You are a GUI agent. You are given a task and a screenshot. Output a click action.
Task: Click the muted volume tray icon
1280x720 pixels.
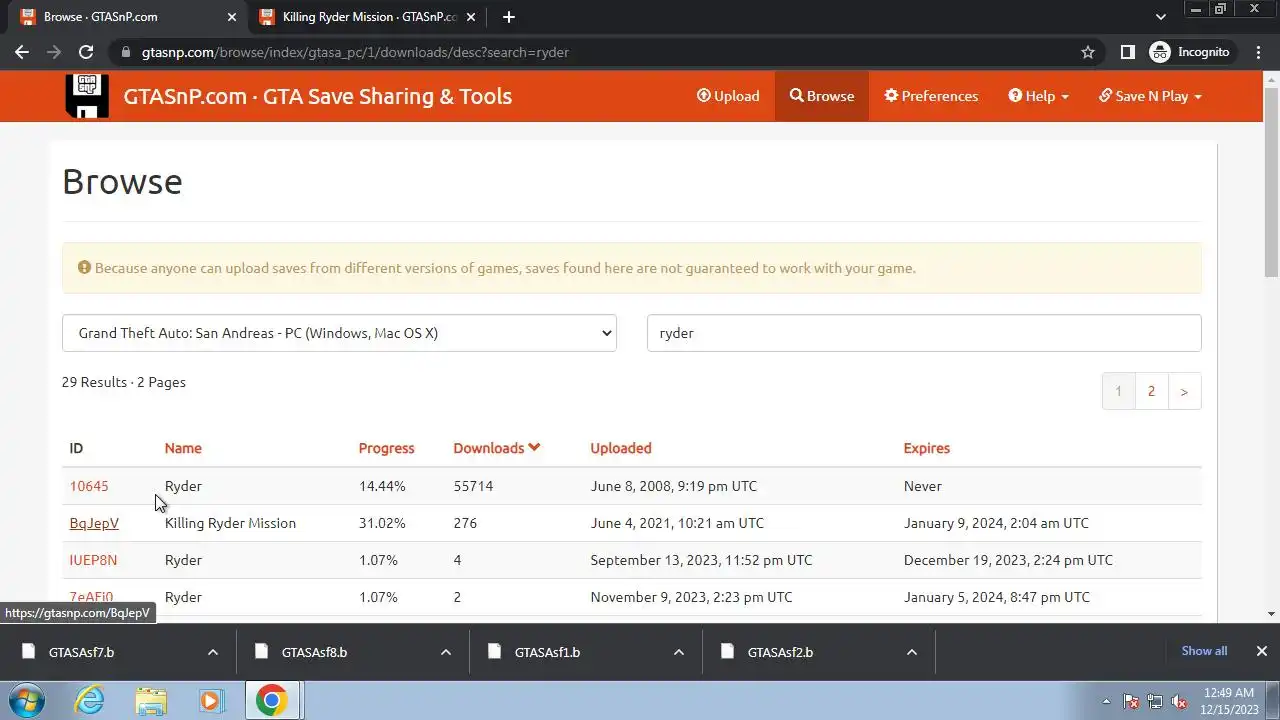pos(1179,701)
